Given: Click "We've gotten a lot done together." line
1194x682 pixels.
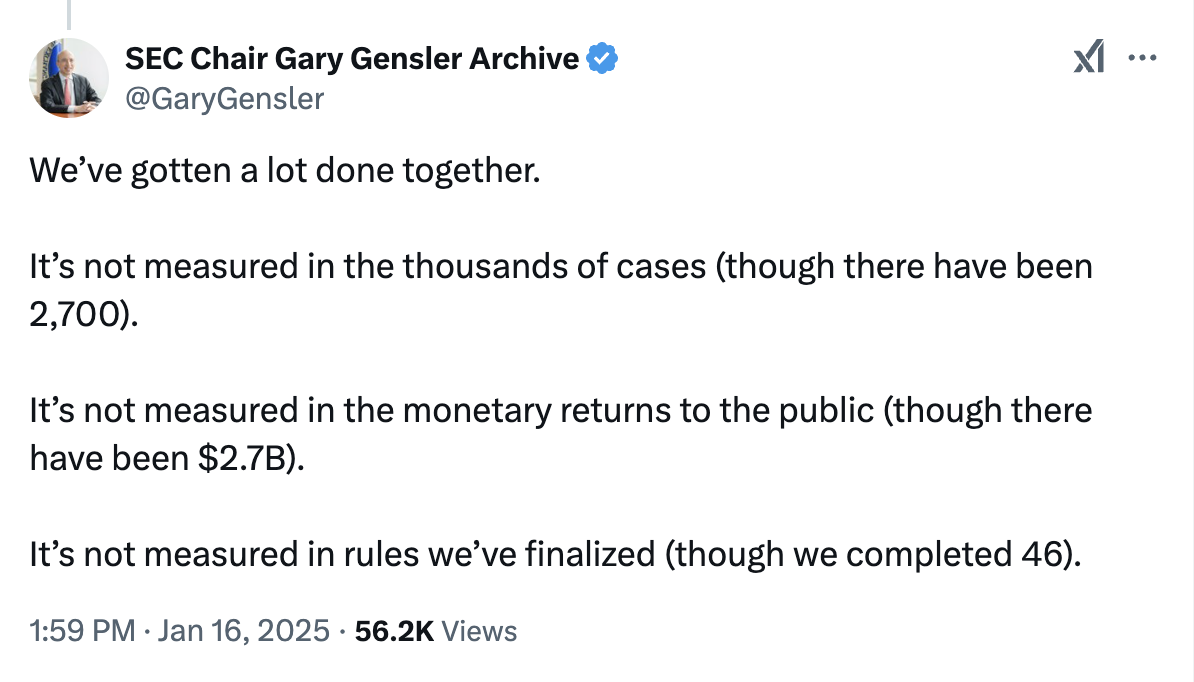Looking at the screenshot, I should [x=285, y=172].
